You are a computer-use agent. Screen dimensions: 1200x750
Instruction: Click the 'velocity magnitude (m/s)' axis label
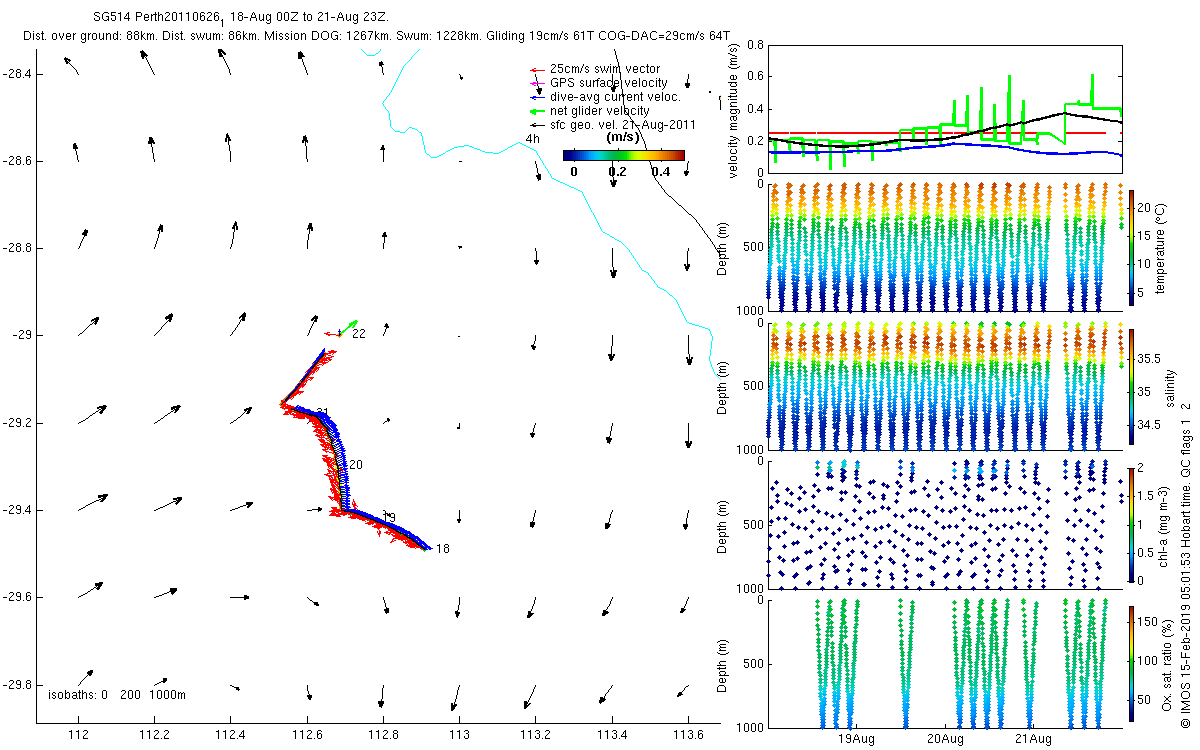[x=735, y=110]
